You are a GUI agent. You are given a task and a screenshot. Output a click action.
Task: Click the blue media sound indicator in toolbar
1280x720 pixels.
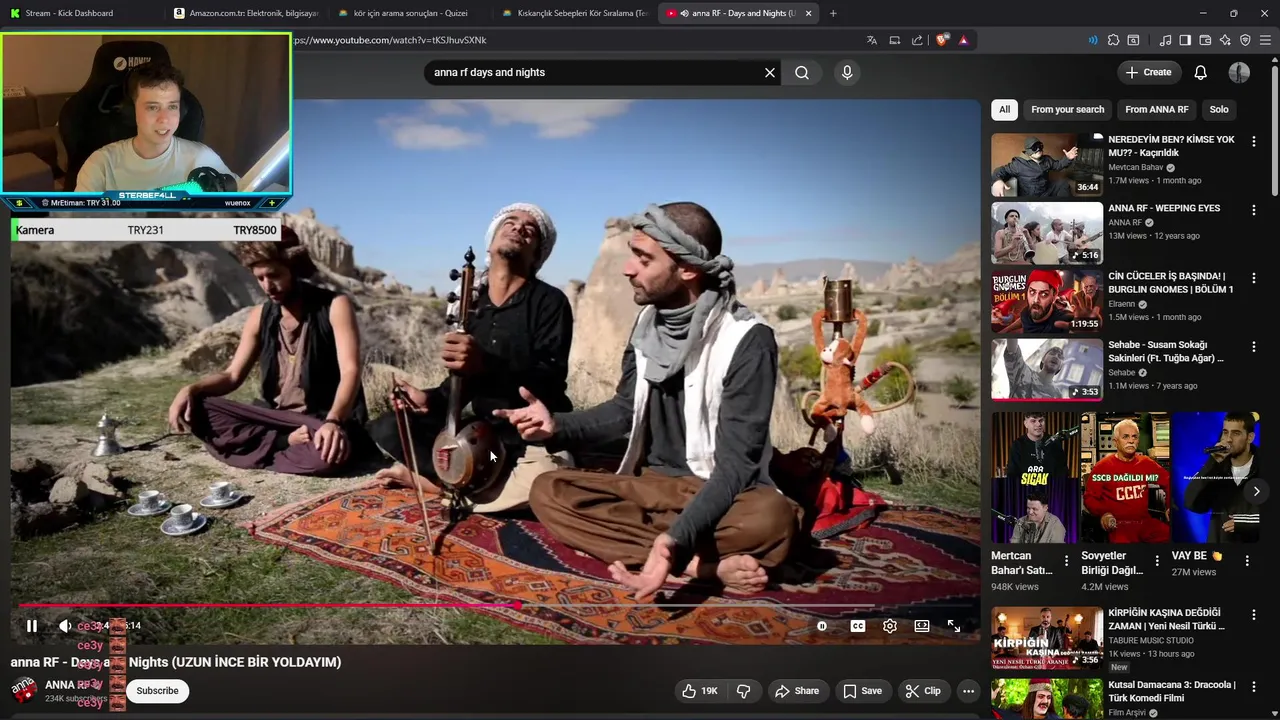click(x=1092, y=40)
